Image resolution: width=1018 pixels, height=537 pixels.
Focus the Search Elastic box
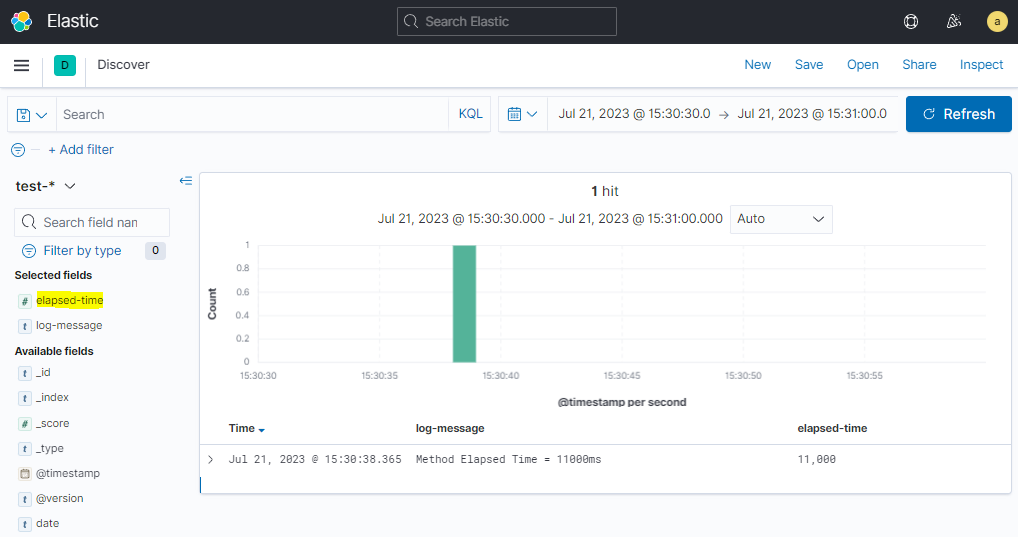click(x=507, y=21)
